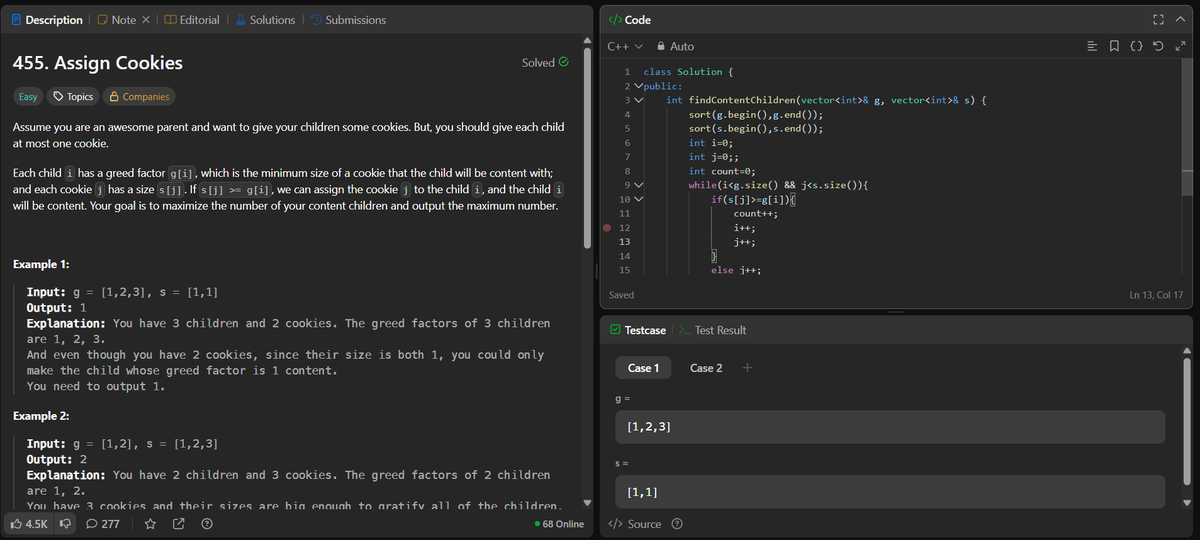Image resolution: width=1200 pixels, height=540 pixels.
Task: Fold the function at line 3
Action: [x=638, y=100]
